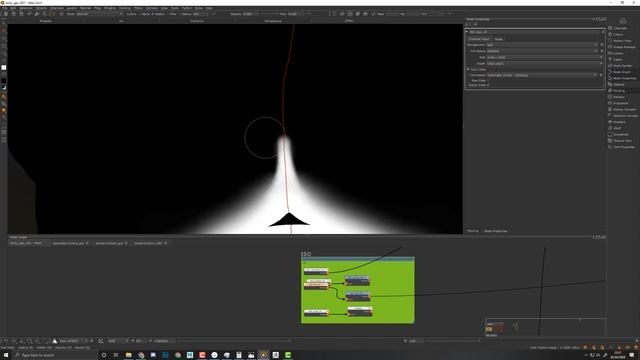This screenshot has height=360, width=640.
Task: Toggle the Scalar Data checkbox
Action: coord(488,85)
